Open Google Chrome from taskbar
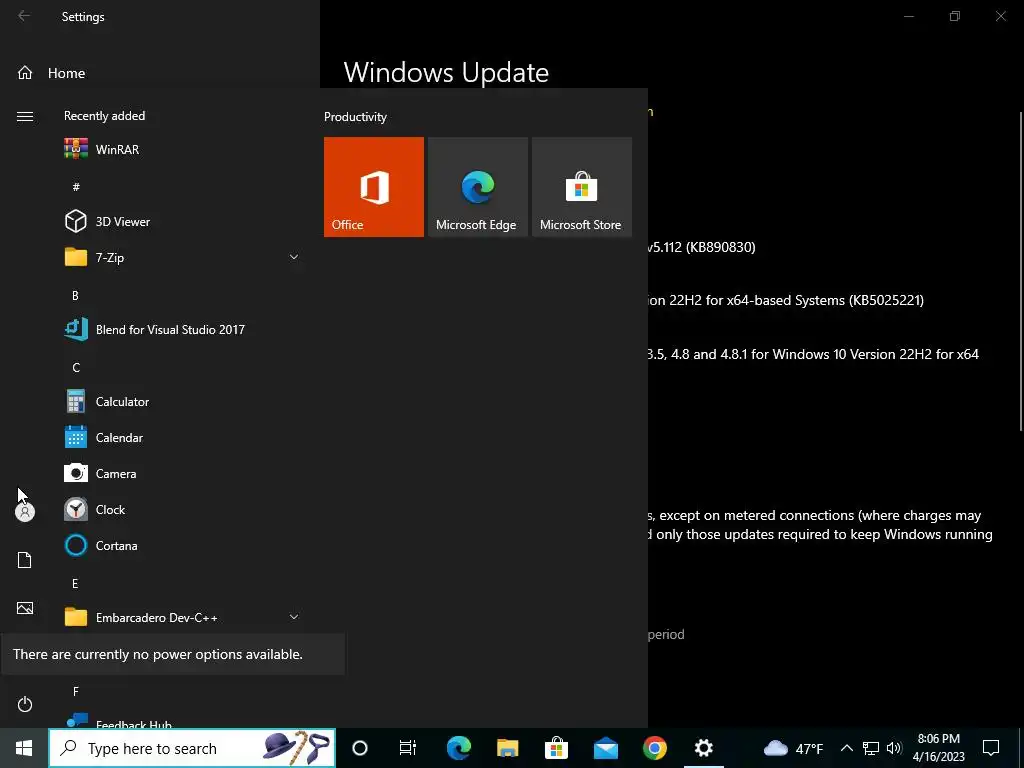Viewport: 1024px width, 768px height. [x=654, y=748]
